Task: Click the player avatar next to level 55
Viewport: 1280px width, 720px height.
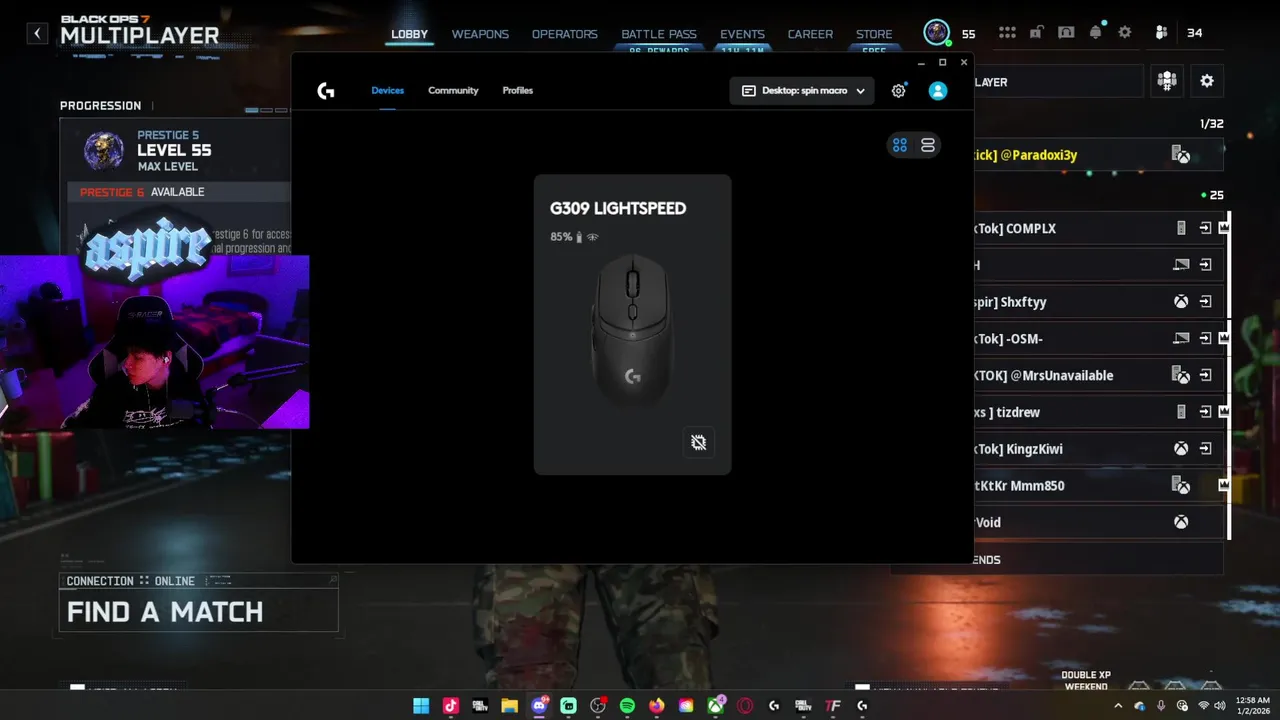Action: 937,33
